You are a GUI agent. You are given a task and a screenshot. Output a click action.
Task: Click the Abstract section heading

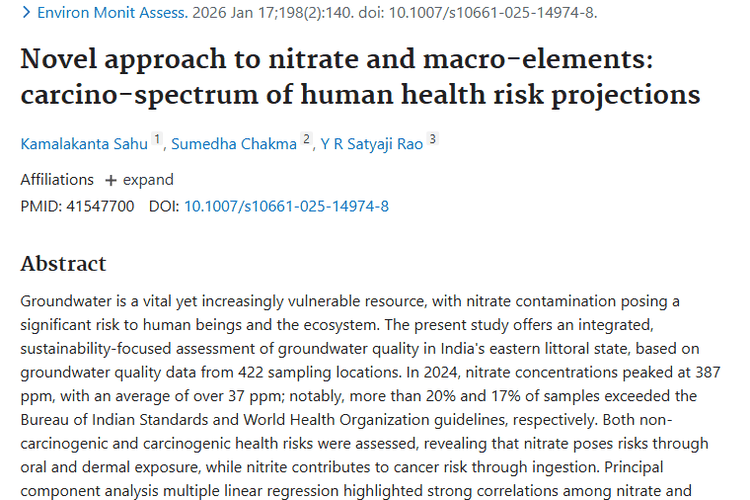pyautogui.click(x=63, y=264)
